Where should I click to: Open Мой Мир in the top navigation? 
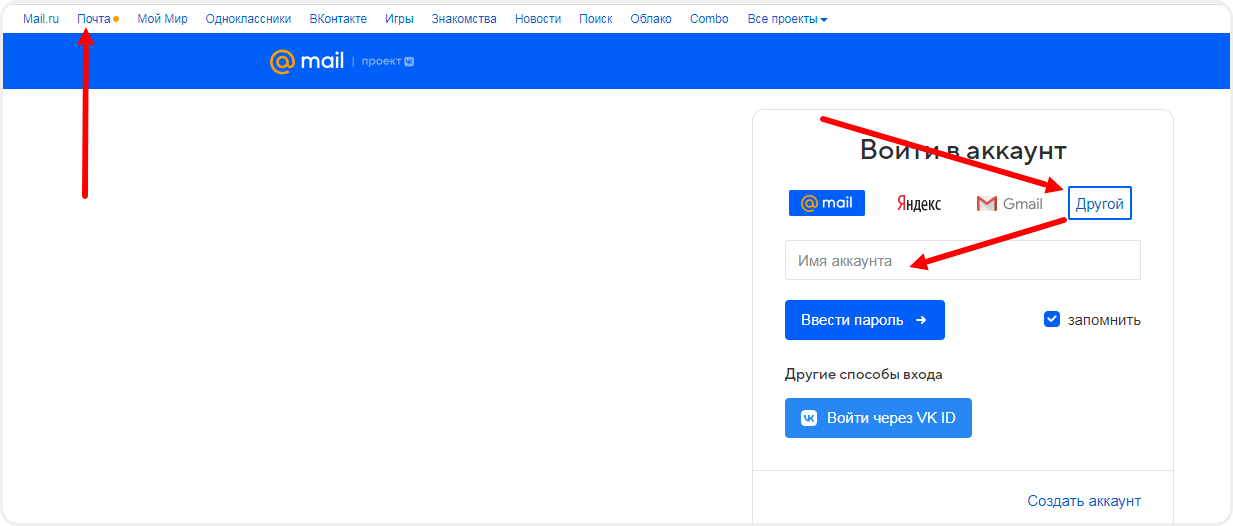(x=162, y=19)
